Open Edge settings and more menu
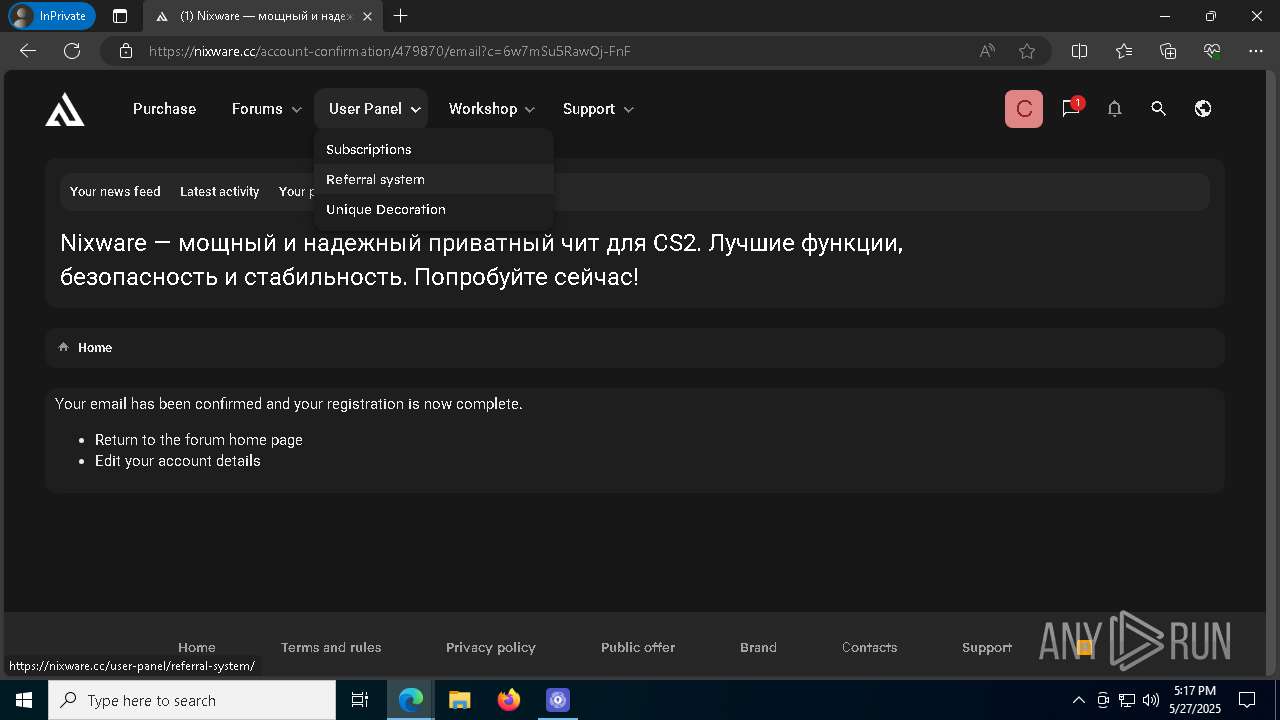 pyautogui.click(x=1256, y=51)
